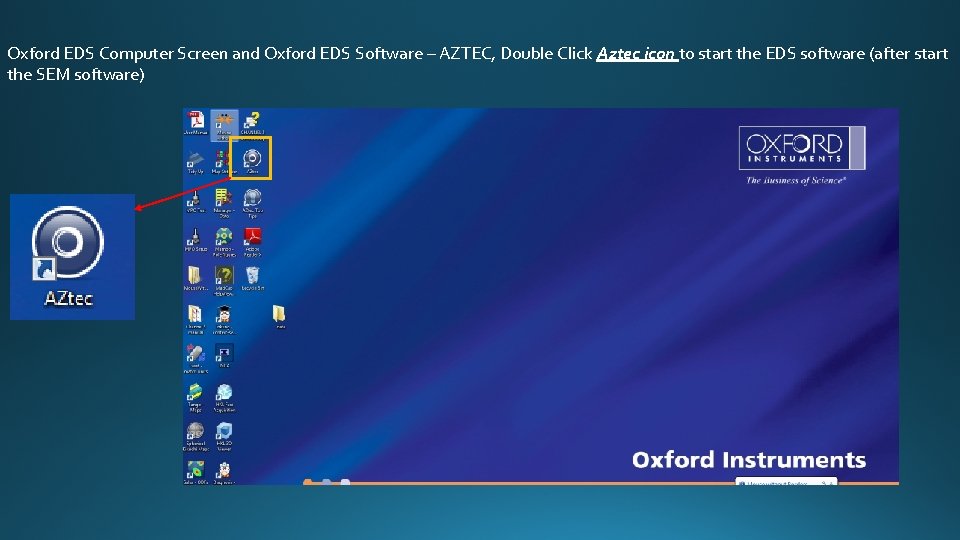The image size is (960, 540).
Task: Open the document folder below the Nordlys folder
Action: coord(196,320)
